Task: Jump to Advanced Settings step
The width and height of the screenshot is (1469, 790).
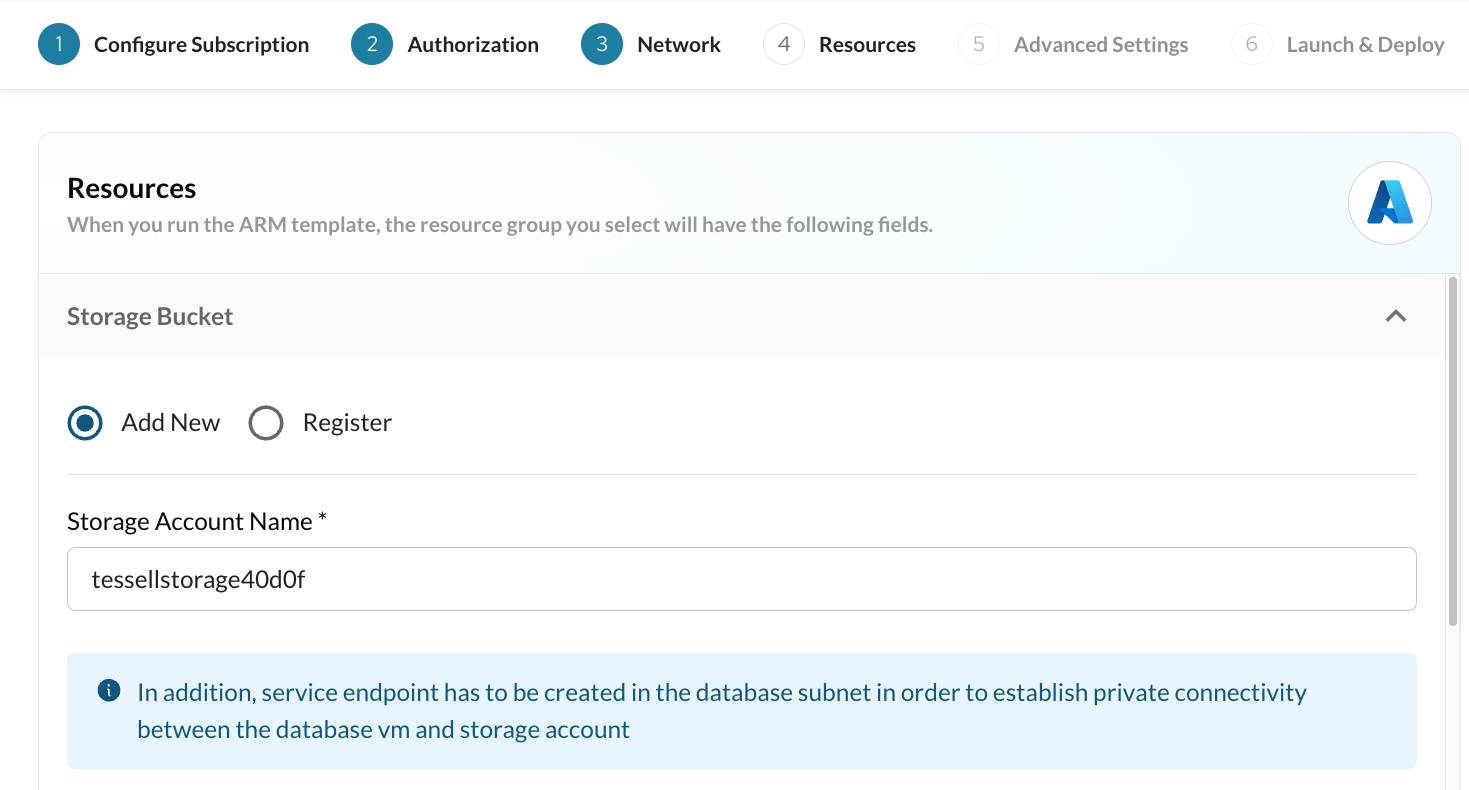Action: pos(1101,45)
